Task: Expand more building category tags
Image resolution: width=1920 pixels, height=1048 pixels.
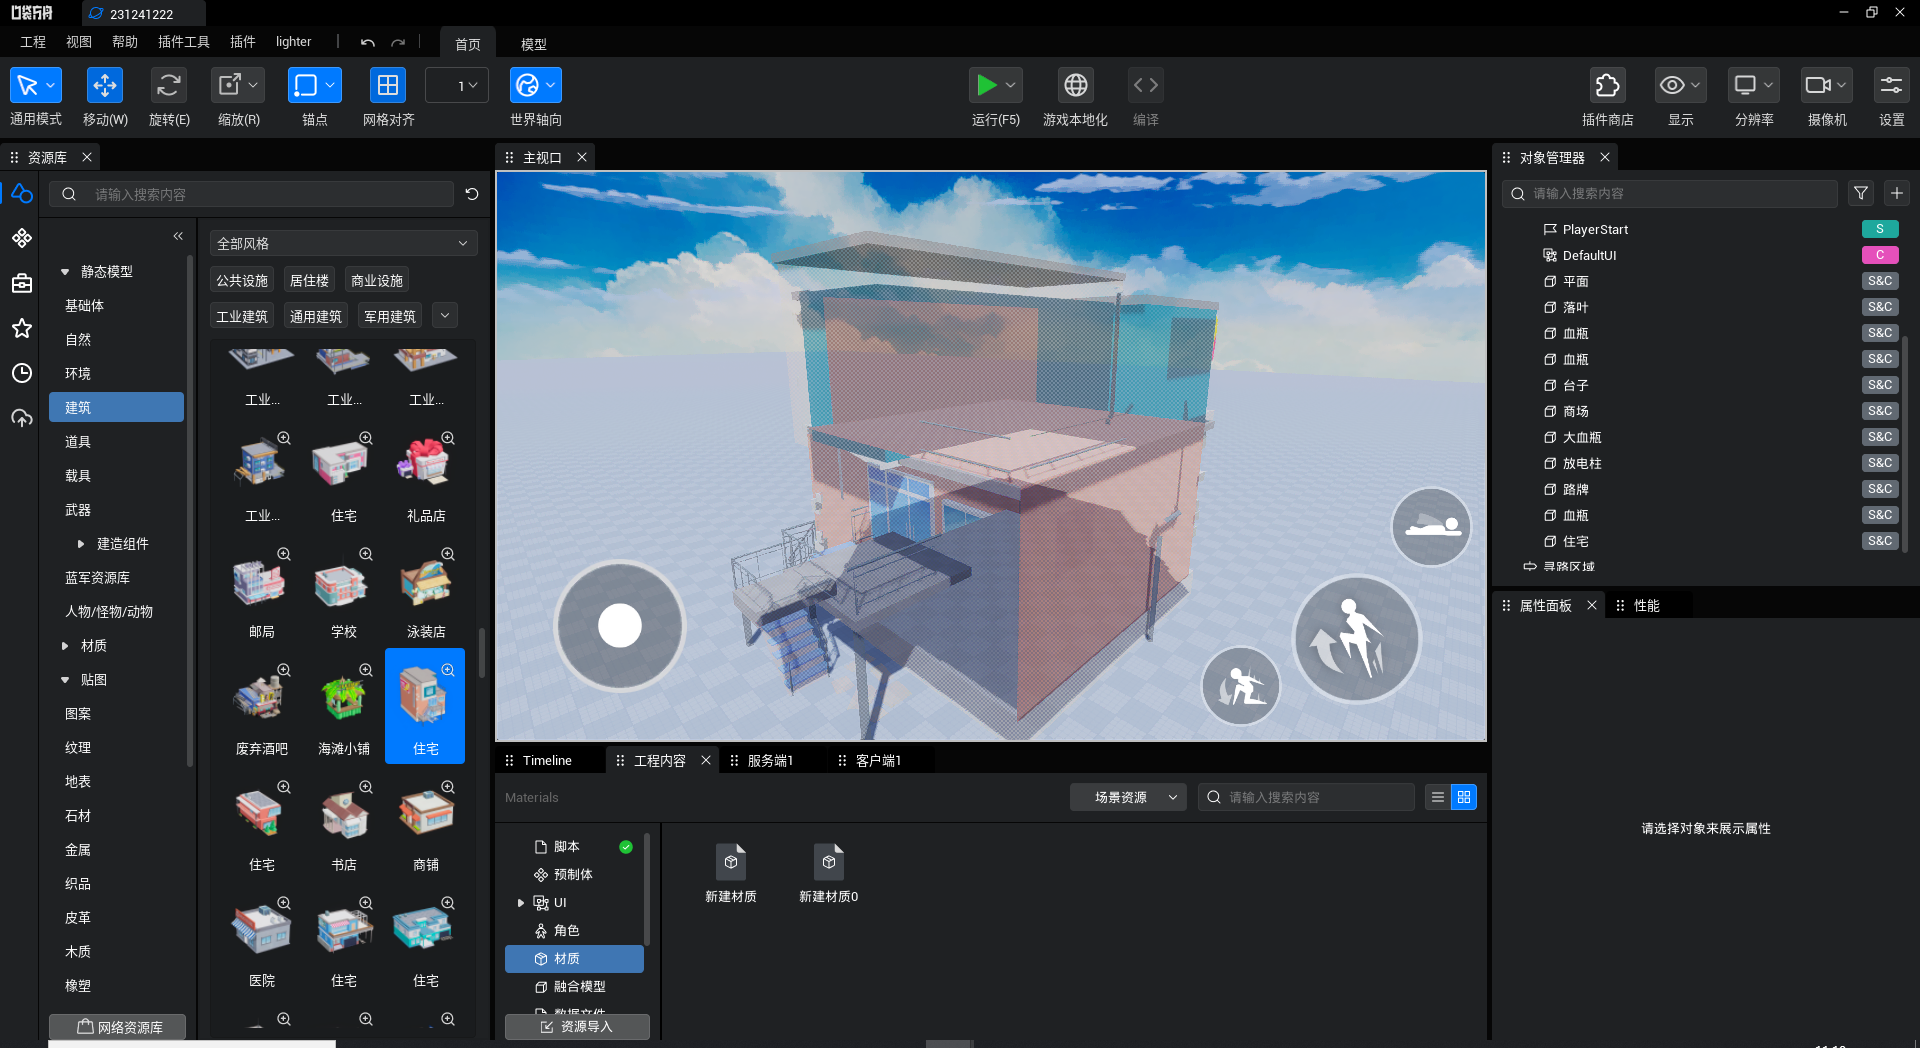Action: 445,316
